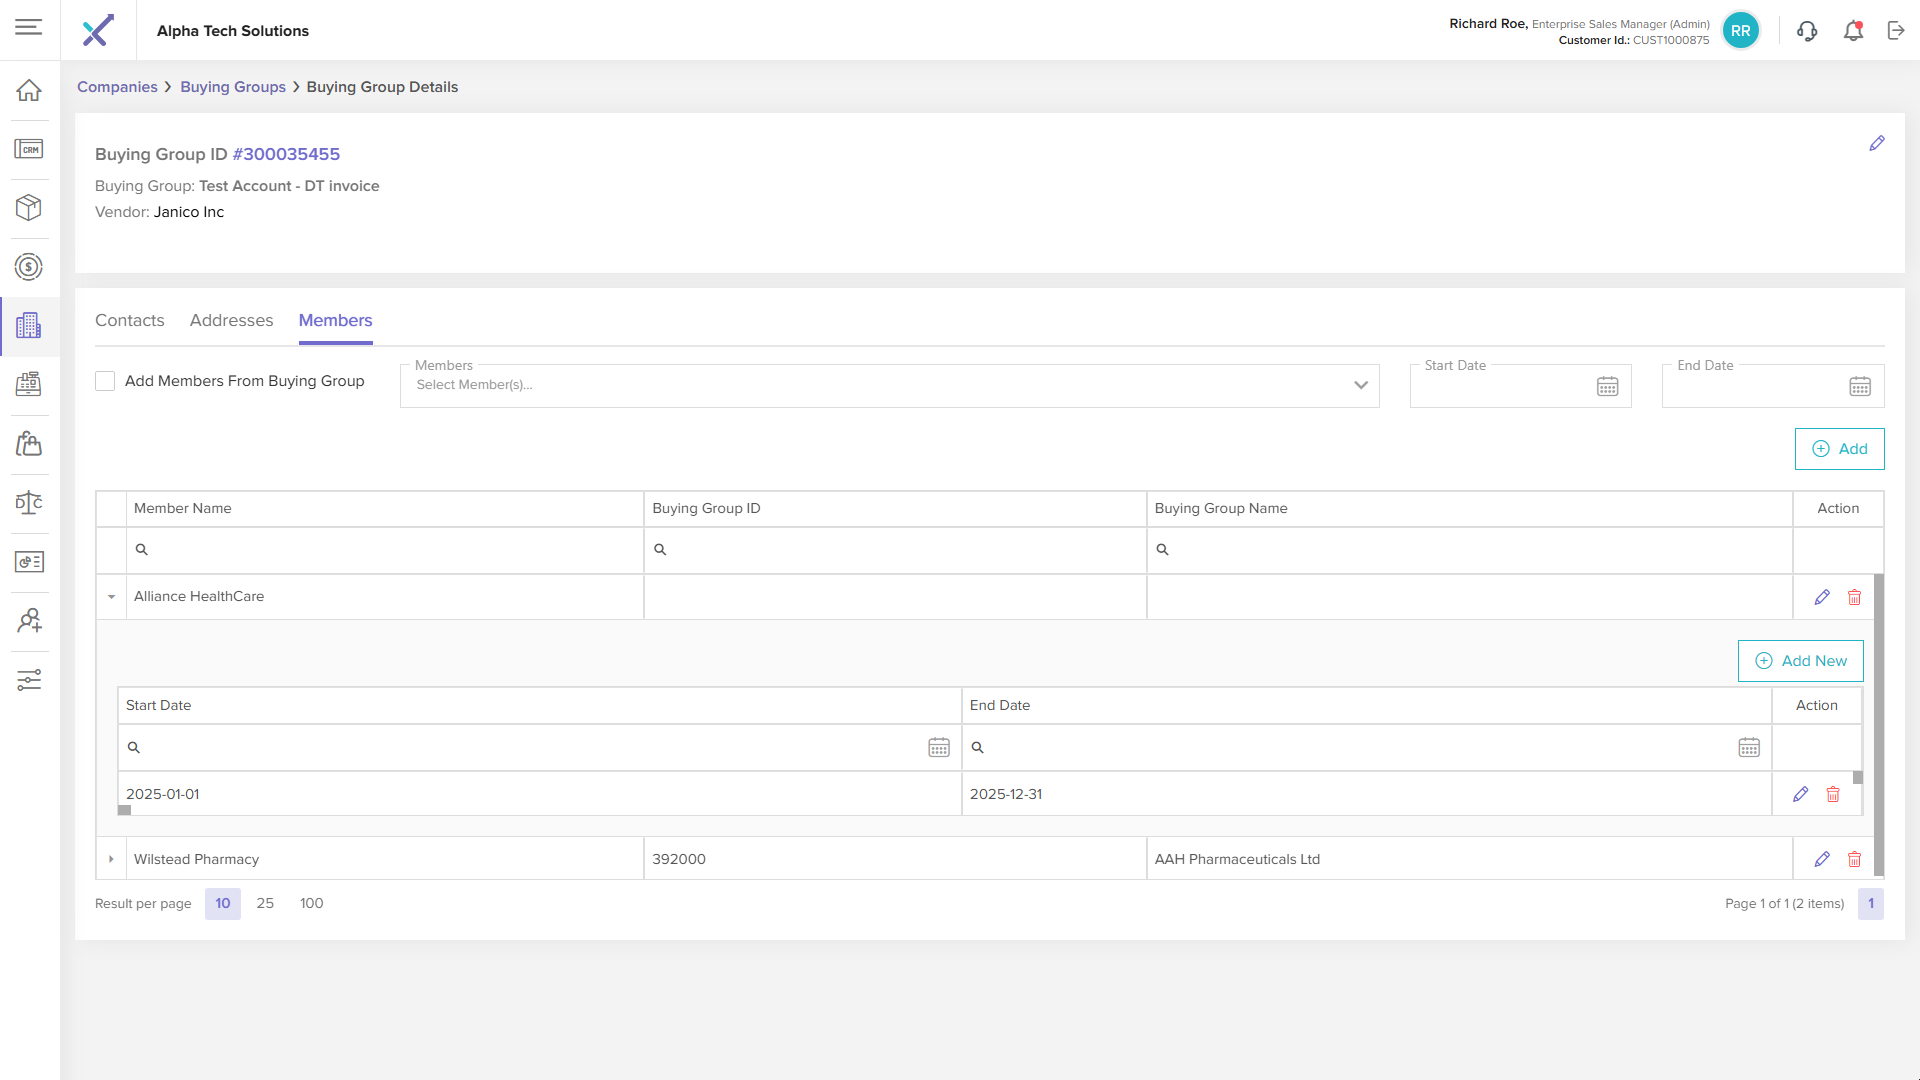
Task: Open the CRM sidebar icon
Action: (29, 149)
